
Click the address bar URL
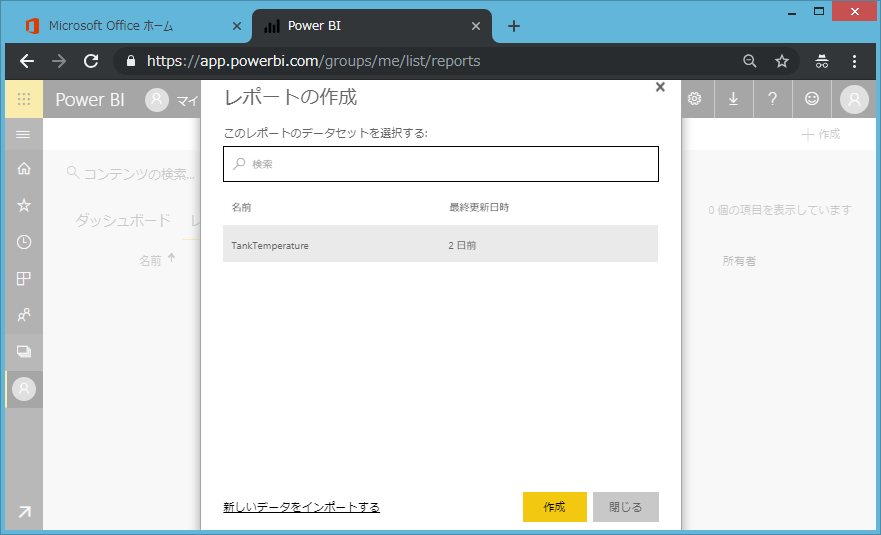314,61
